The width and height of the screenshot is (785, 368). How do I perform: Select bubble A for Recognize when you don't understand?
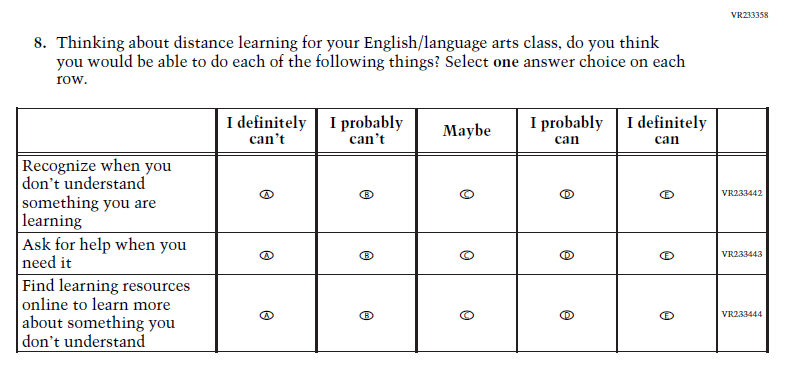pos(267,194)
